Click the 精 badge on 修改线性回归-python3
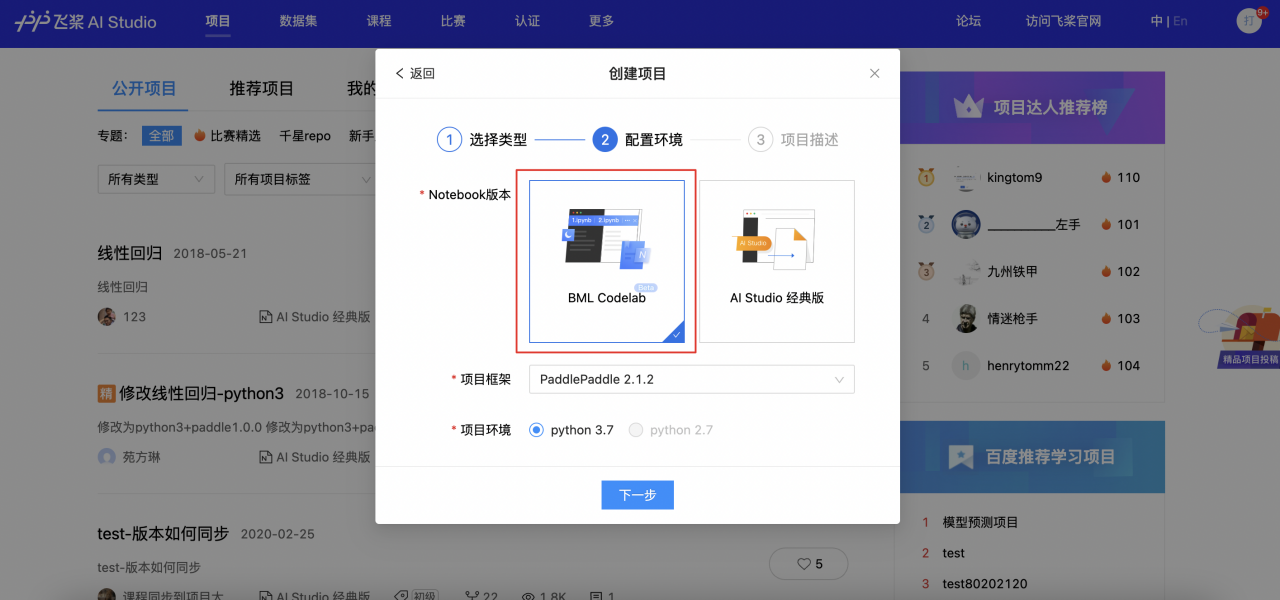This screenshot has height=600, width=1280. 106,393
